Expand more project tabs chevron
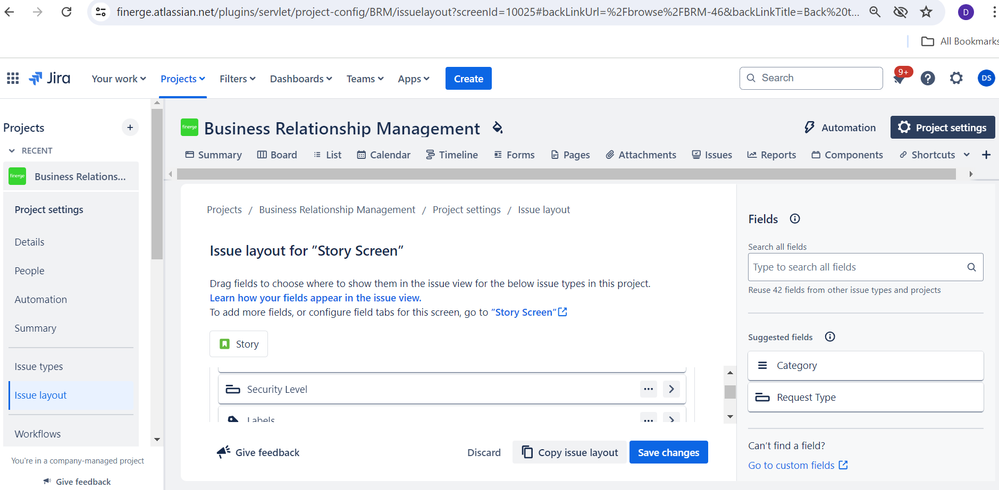 pyautogui.click(x=967, y=155)
